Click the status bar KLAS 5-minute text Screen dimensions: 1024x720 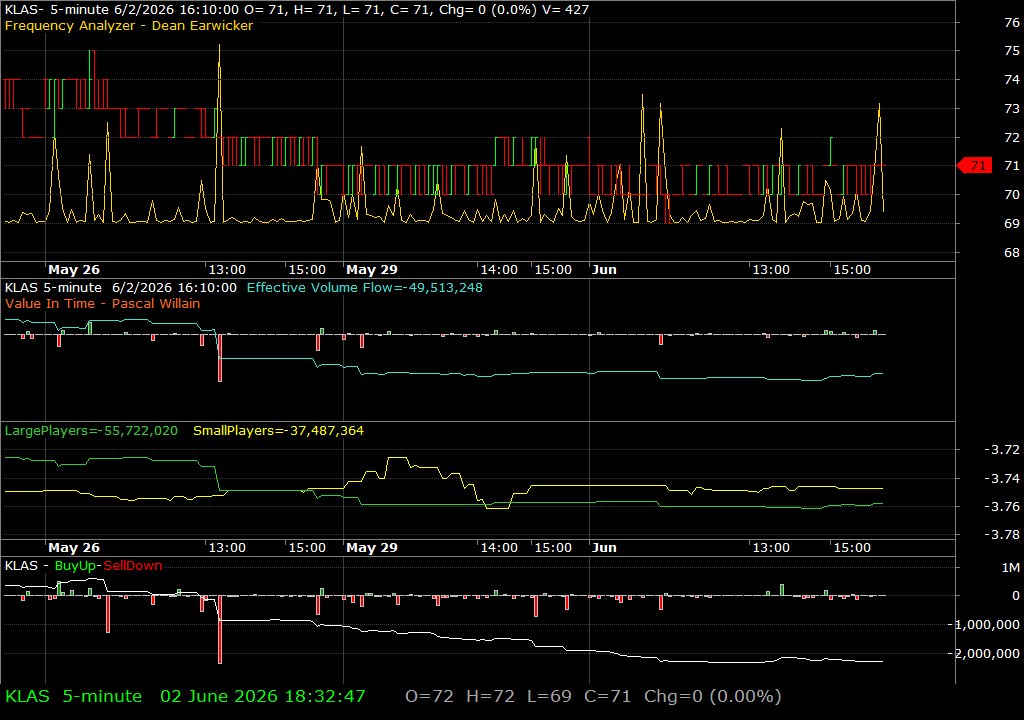pos(73,696)
